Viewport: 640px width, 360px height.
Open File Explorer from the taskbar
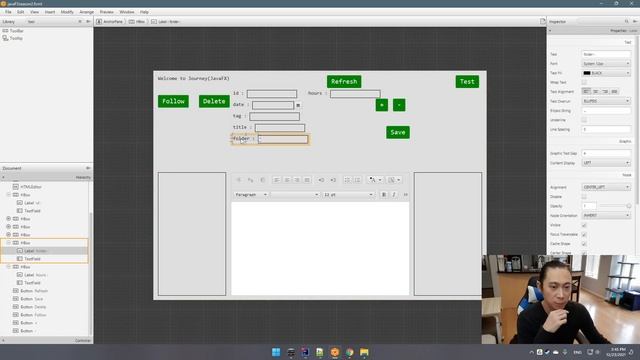click(364, 352)
